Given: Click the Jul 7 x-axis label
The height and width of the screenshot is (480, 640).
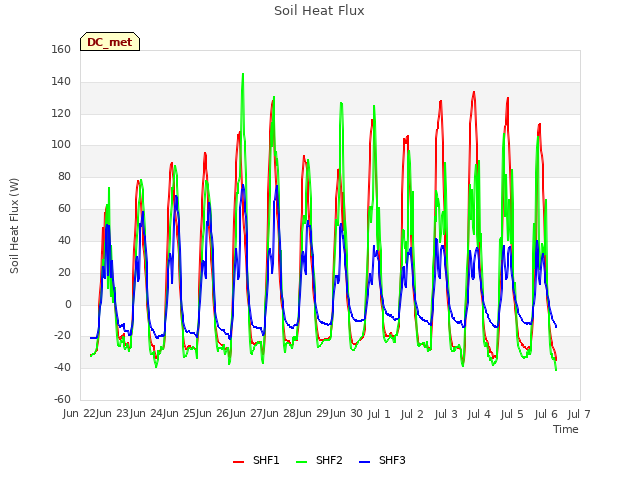Looking at the screenshot, I should pos(579,414).
